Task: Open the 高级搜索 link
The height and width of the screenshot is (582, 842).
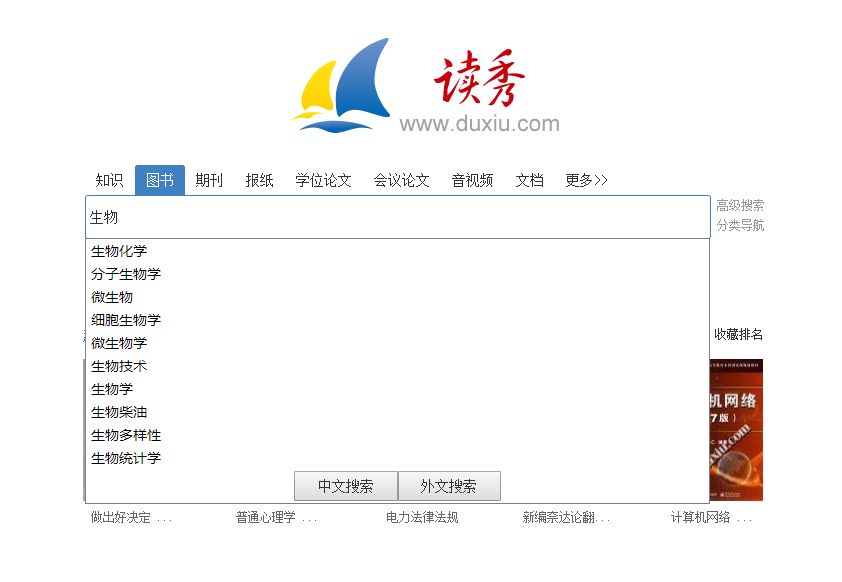Action: click(740, 206)
